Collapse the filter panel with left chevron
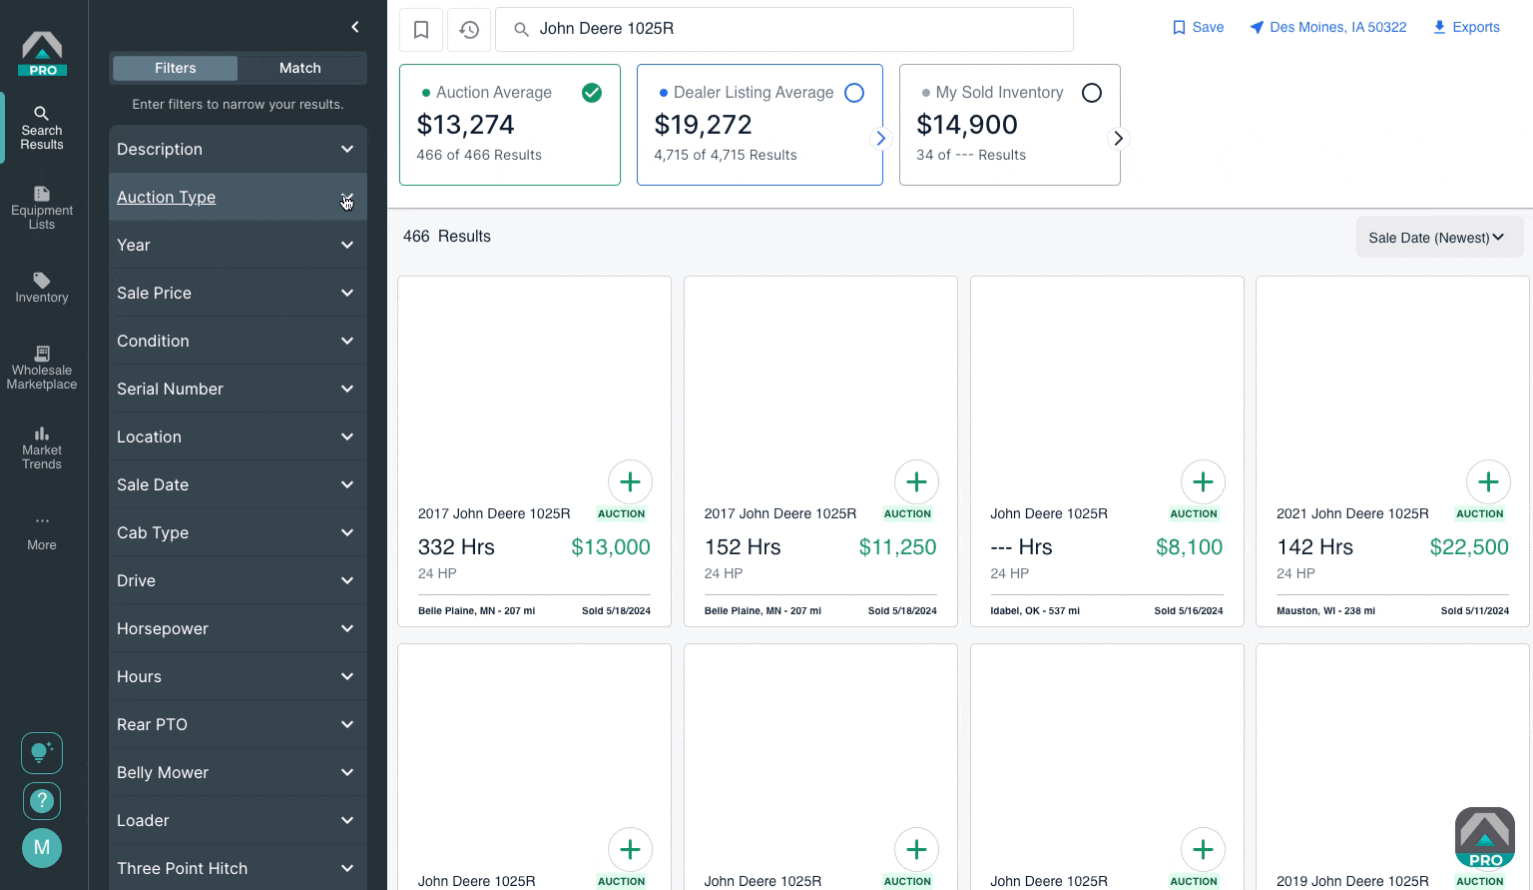 tap(355, 27)
